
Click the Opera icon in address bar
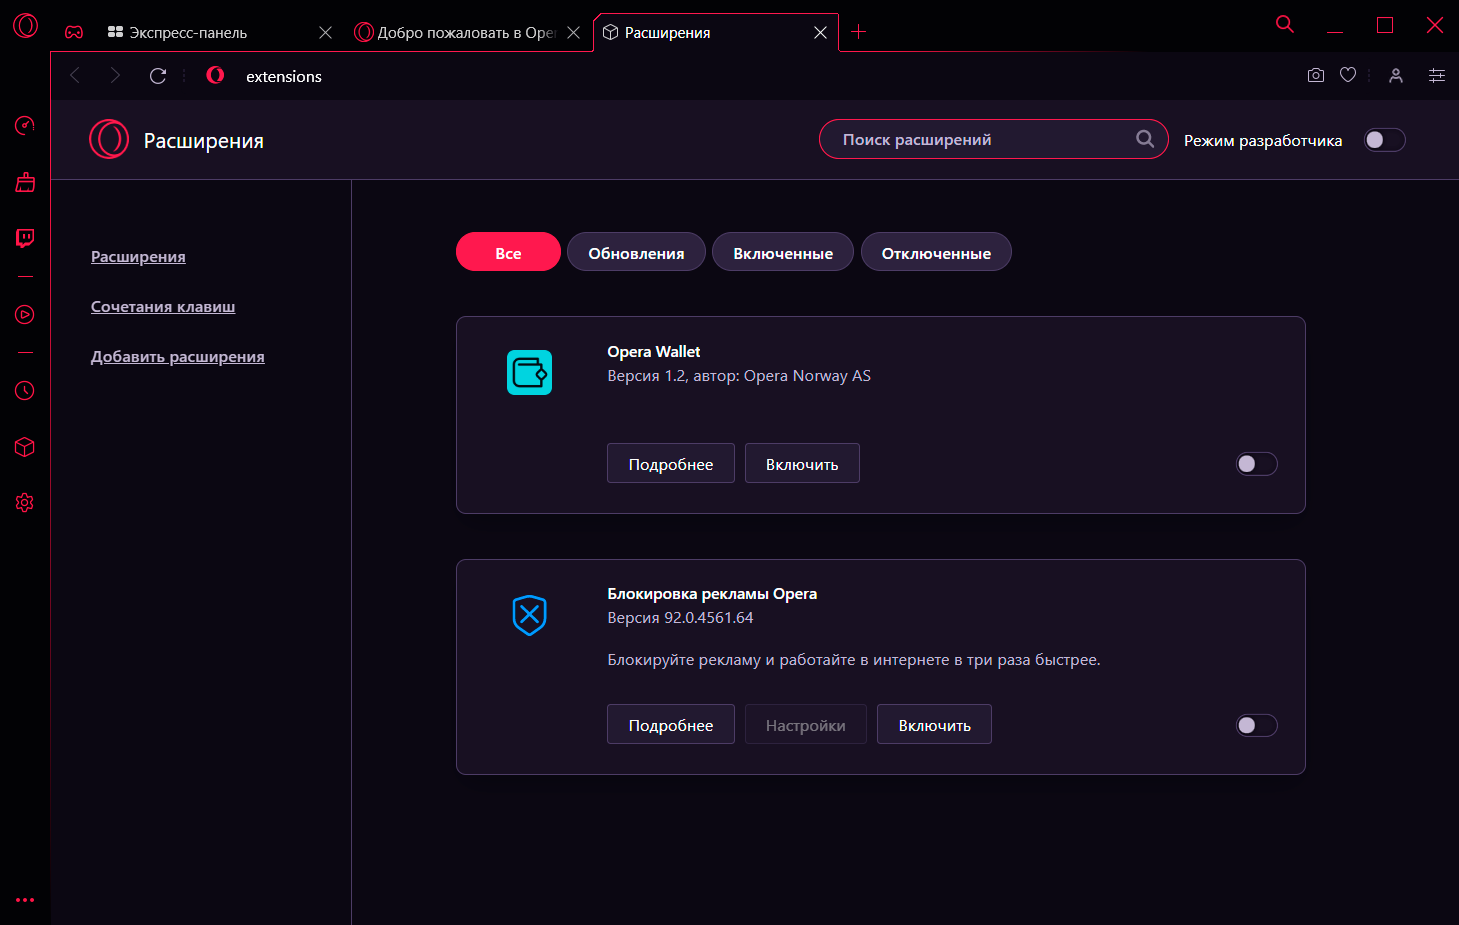tap(215, 75)
